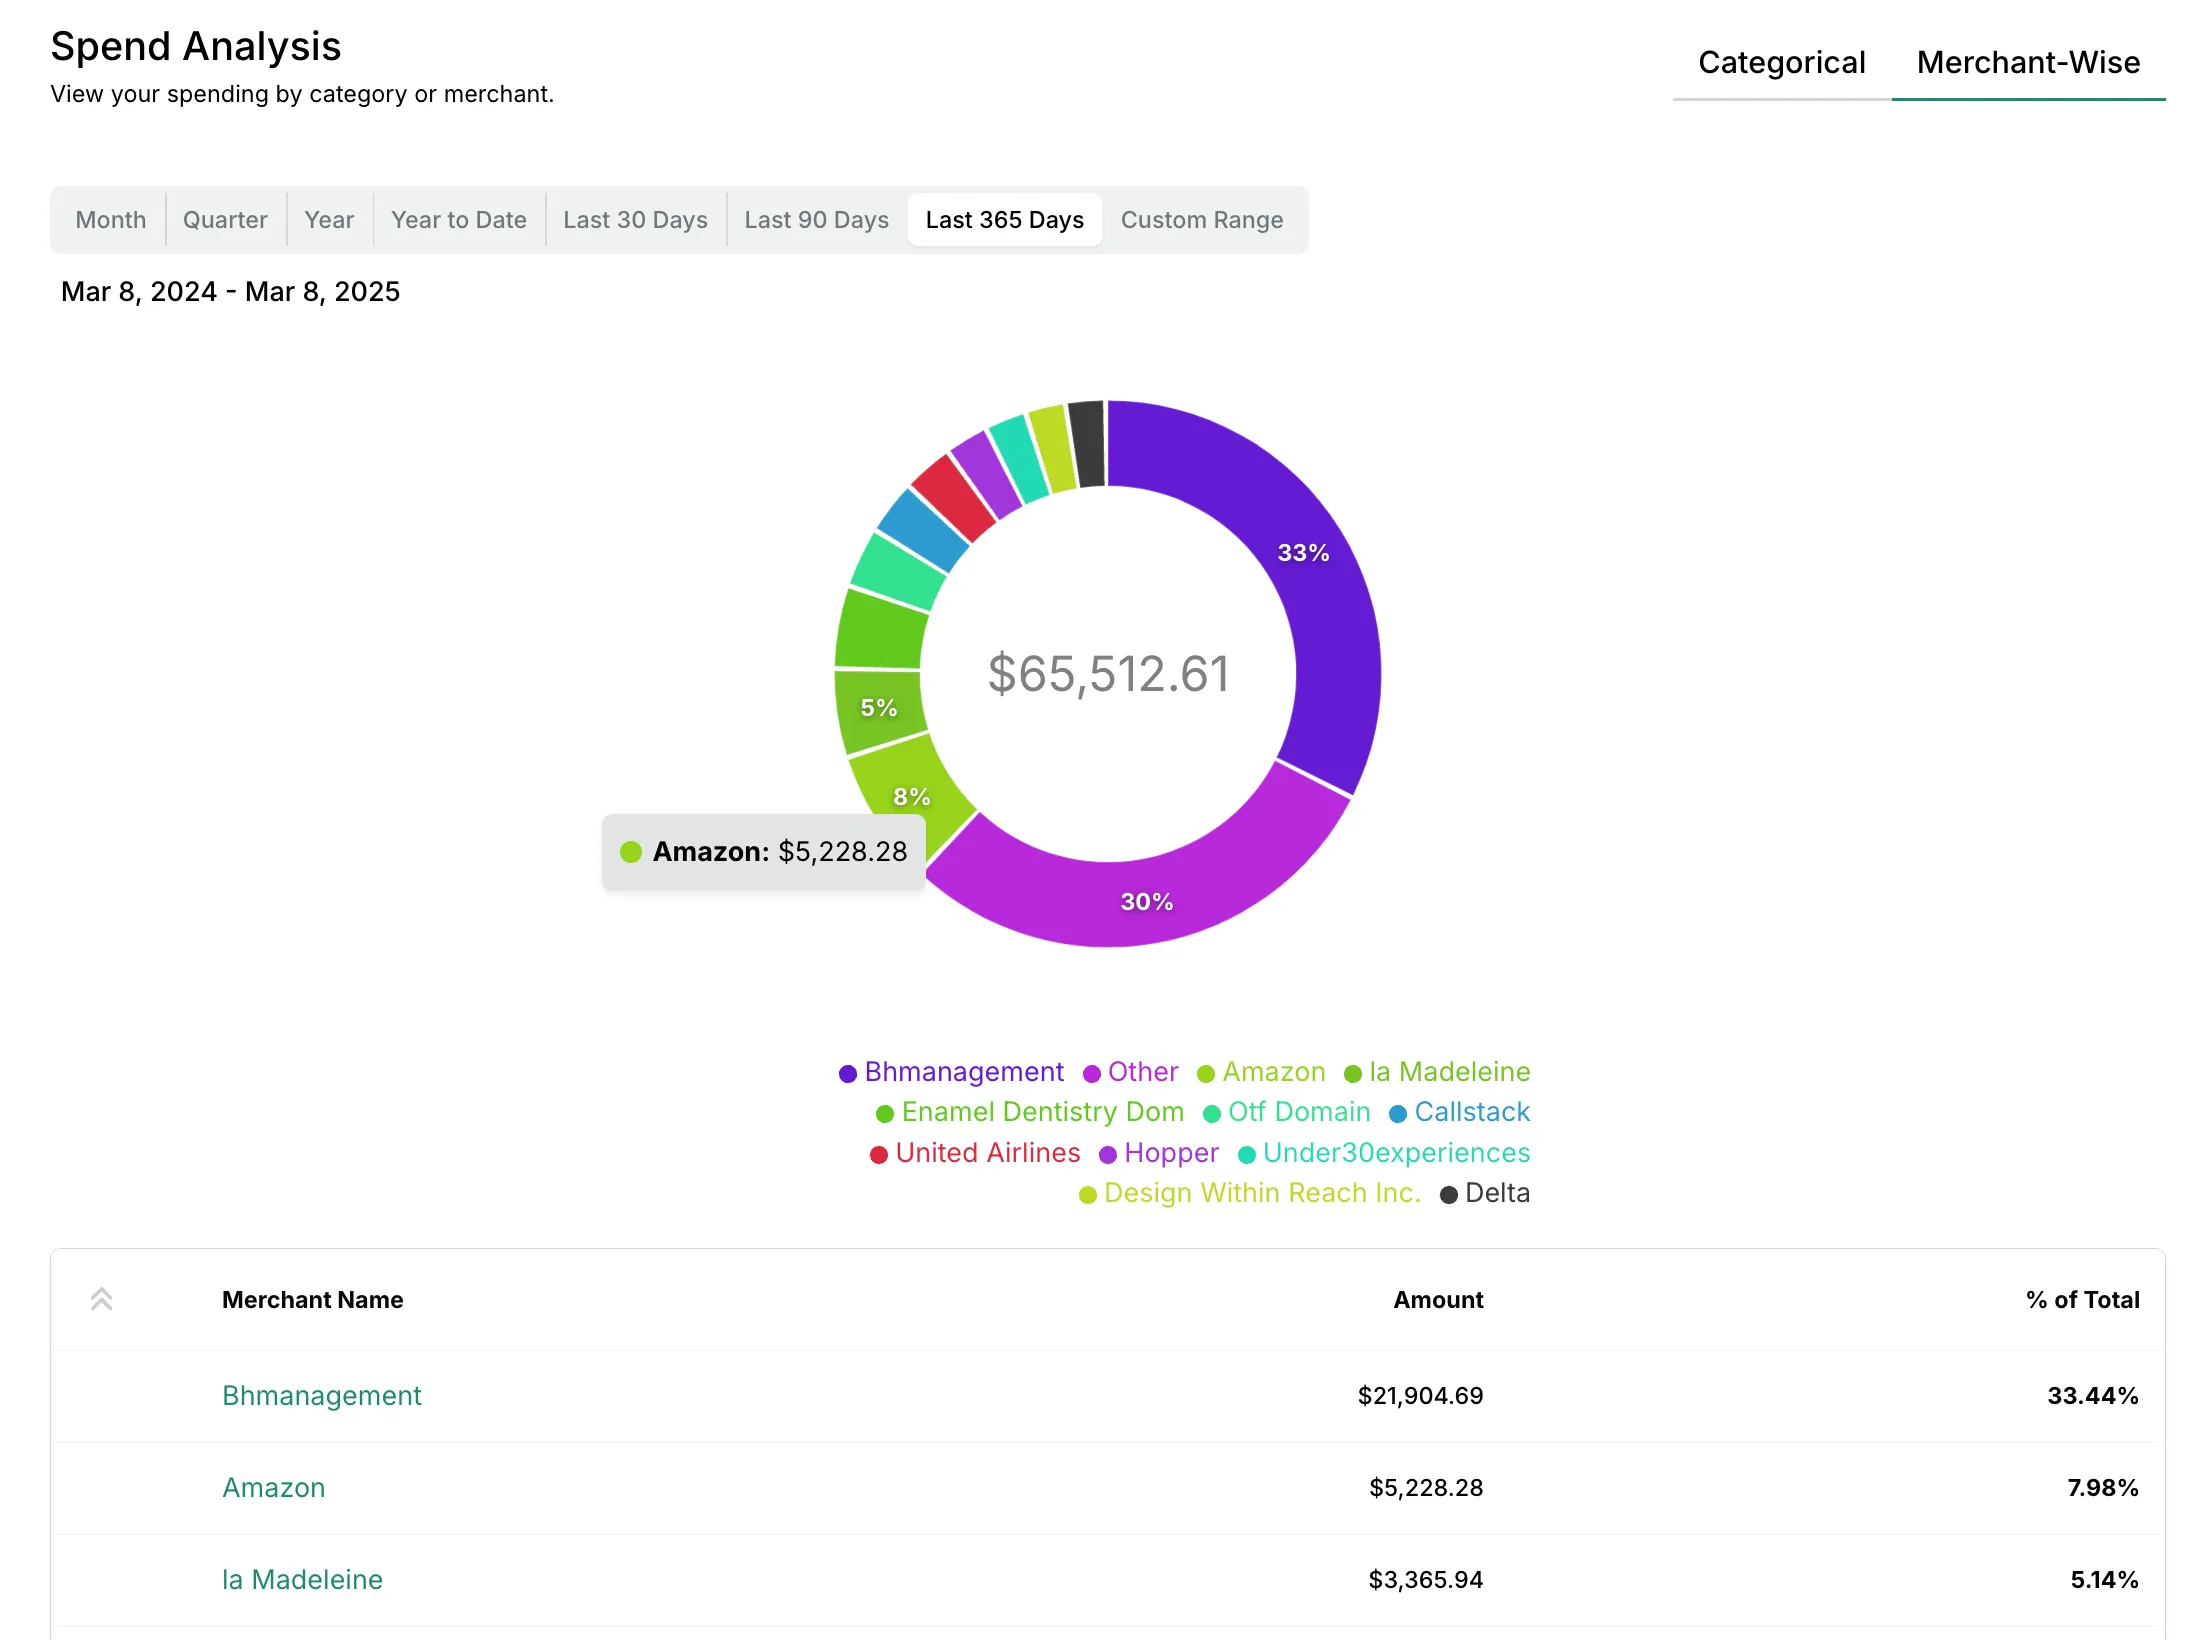Toggle Bhmanagement in the chart legend
The width and height of the screenshot is (2208, 1640).
pos(951,1072)
